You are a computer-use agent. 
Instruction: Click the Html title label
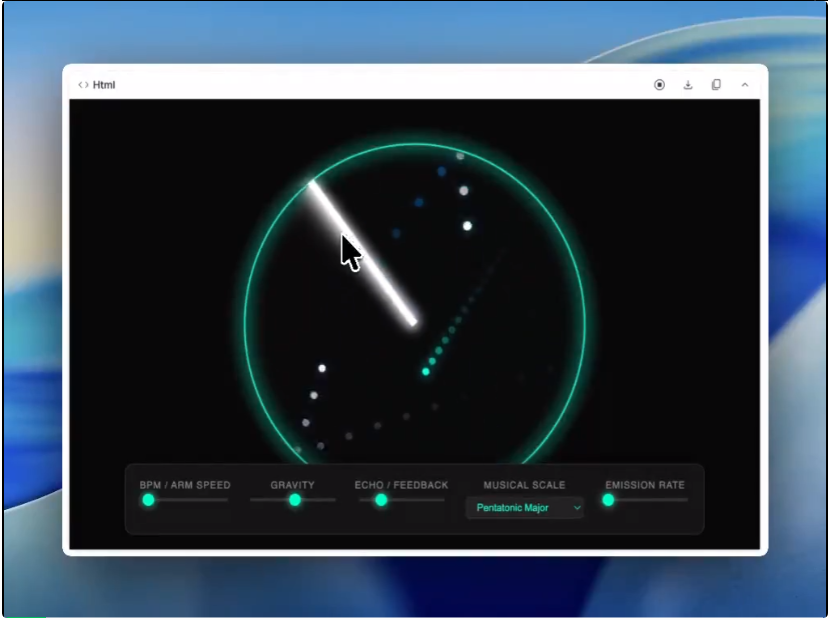[104, 85]
